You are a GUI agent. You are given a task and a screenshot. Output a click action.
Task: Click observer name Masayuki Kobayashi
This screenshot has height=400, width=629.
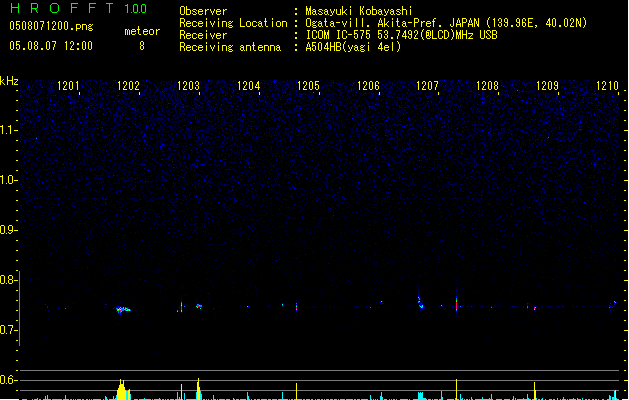coord(359,11)
